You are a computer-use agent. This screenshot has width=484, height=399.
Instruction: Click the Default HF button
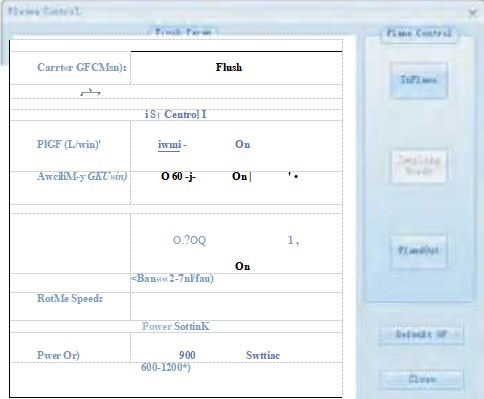pyautogui.click(x=421, y=334)
